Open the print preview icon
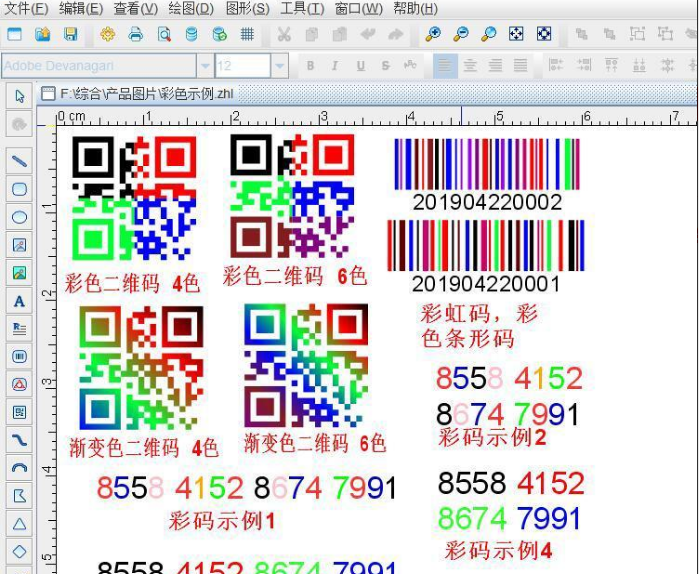The image size is (699, 574). 163,35
